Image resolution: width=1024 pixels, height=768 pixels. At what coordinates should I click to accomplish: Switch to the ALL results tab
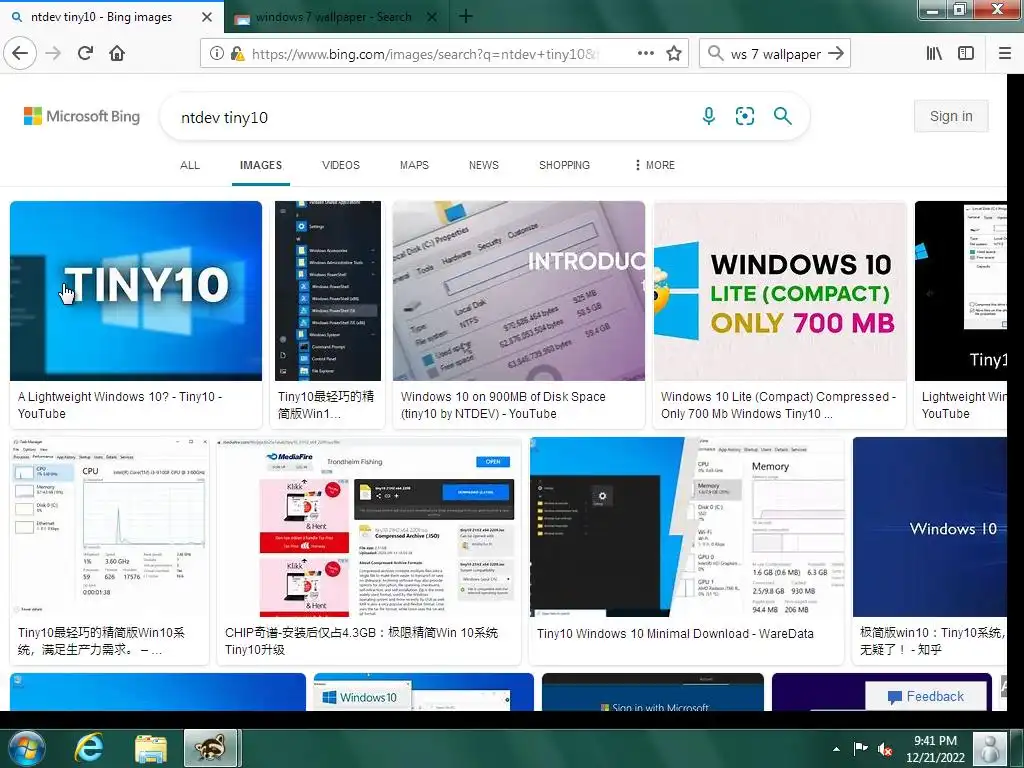[x=190, y=165]
